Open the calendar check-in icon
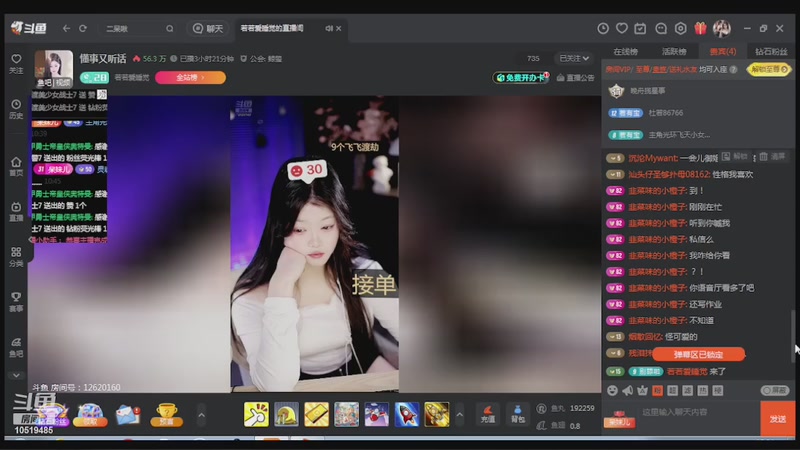The image size is (800, 450). tap(640, 29)
